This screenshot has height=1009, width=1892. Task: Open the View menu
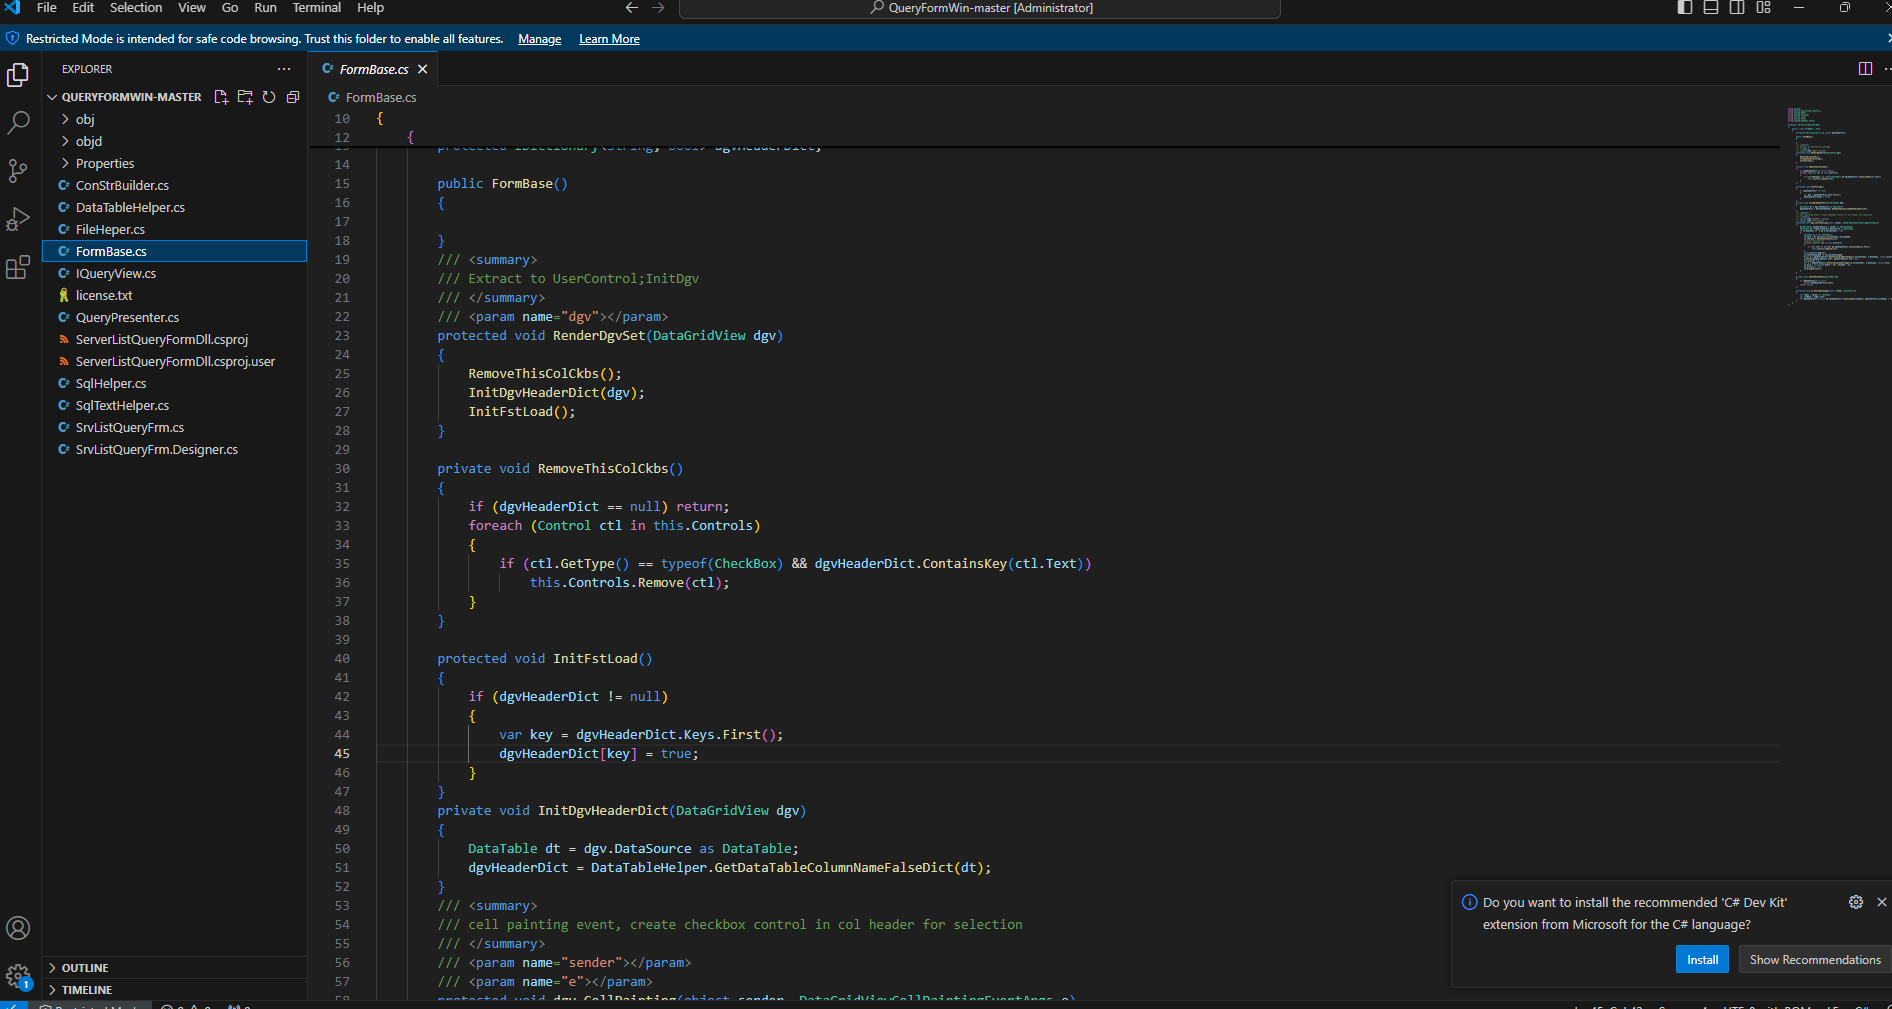pyautogui.click(x=192, y=8)
